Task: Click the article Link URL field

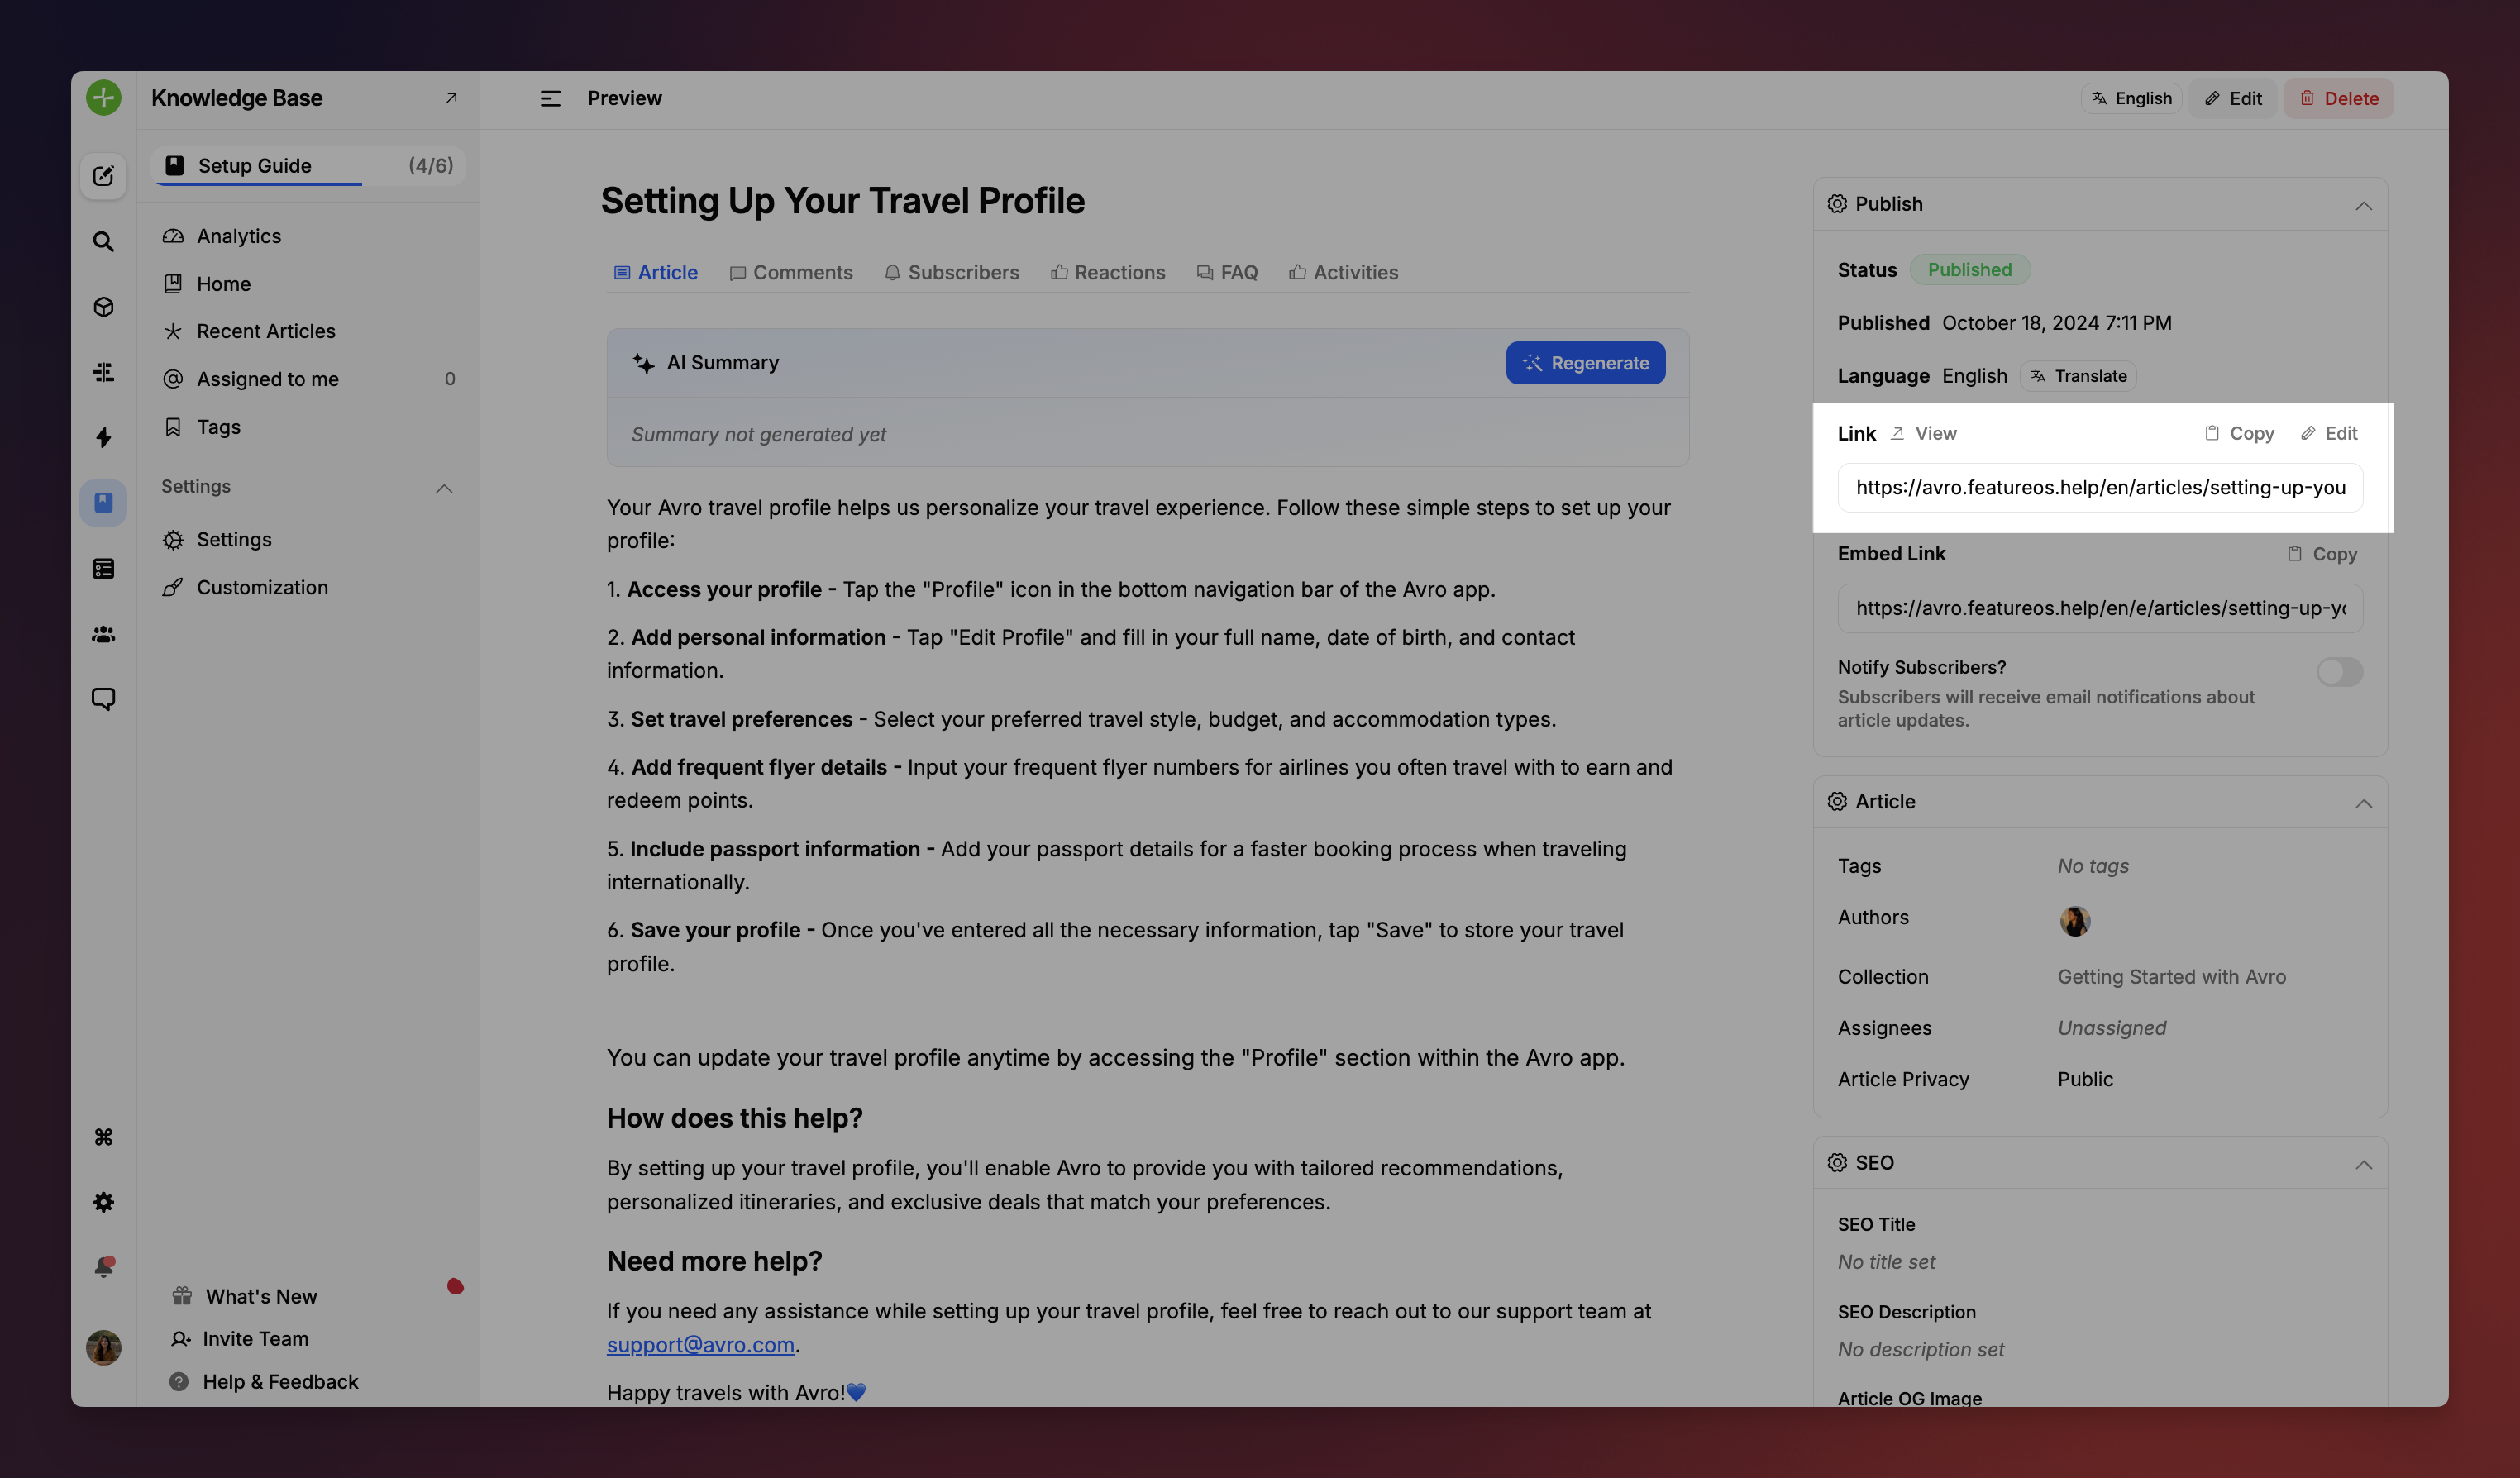Action: pos(2100,488)
